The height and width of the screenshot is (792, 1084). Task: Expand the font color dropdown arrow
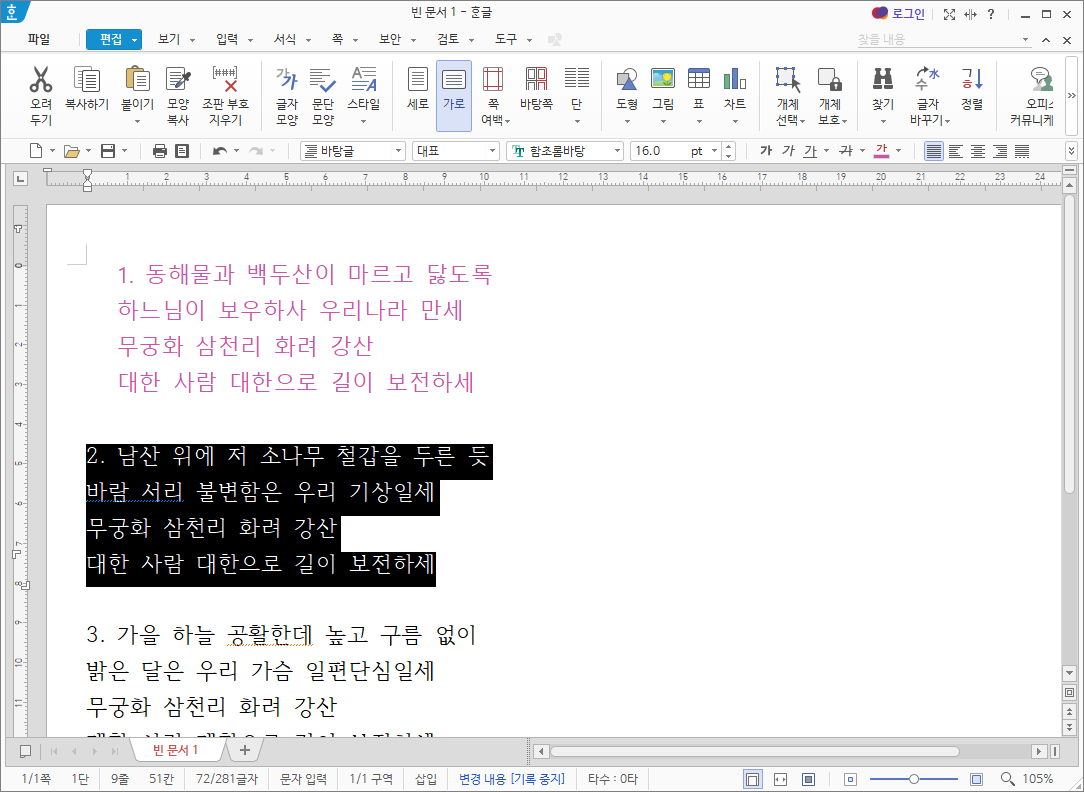coord(899,151)
